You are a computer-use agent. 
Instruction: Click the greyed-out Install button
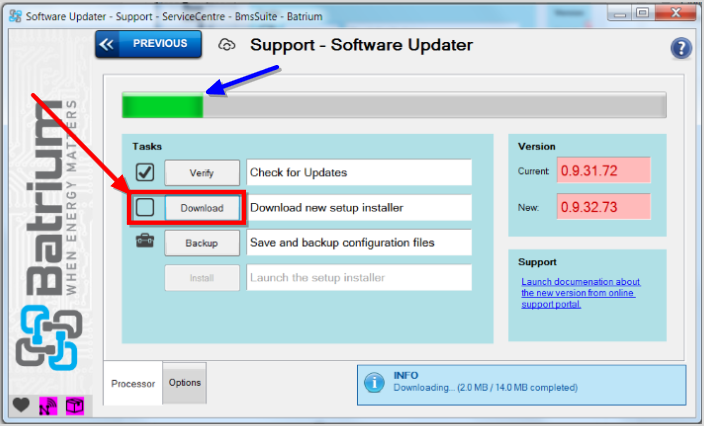[x=202, y=278]
